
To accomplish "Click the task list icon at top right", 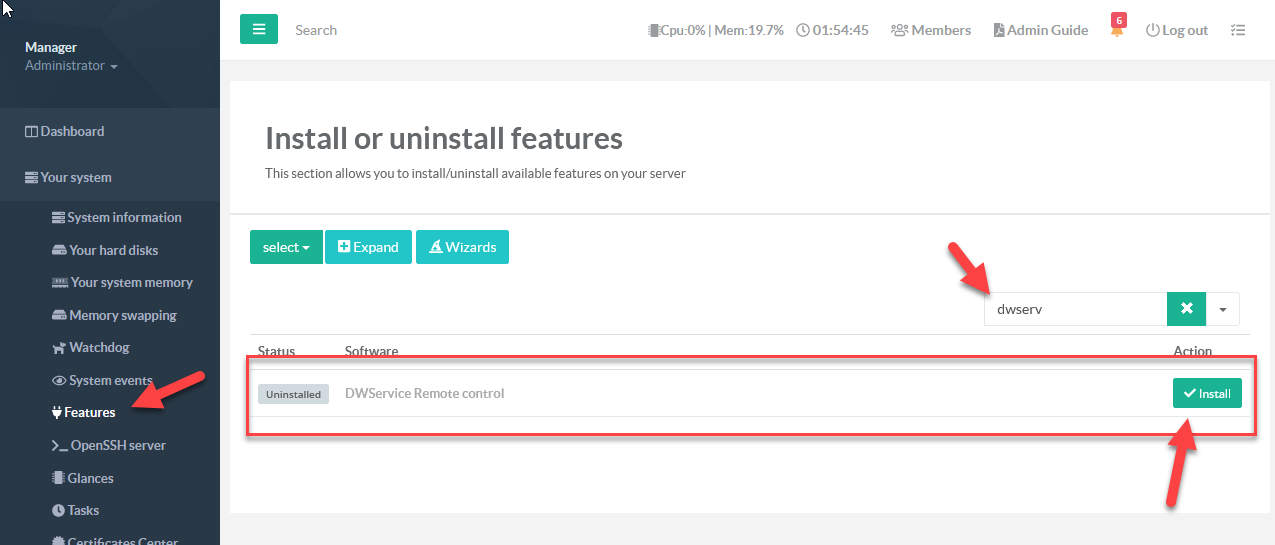I will point(1238,30).
